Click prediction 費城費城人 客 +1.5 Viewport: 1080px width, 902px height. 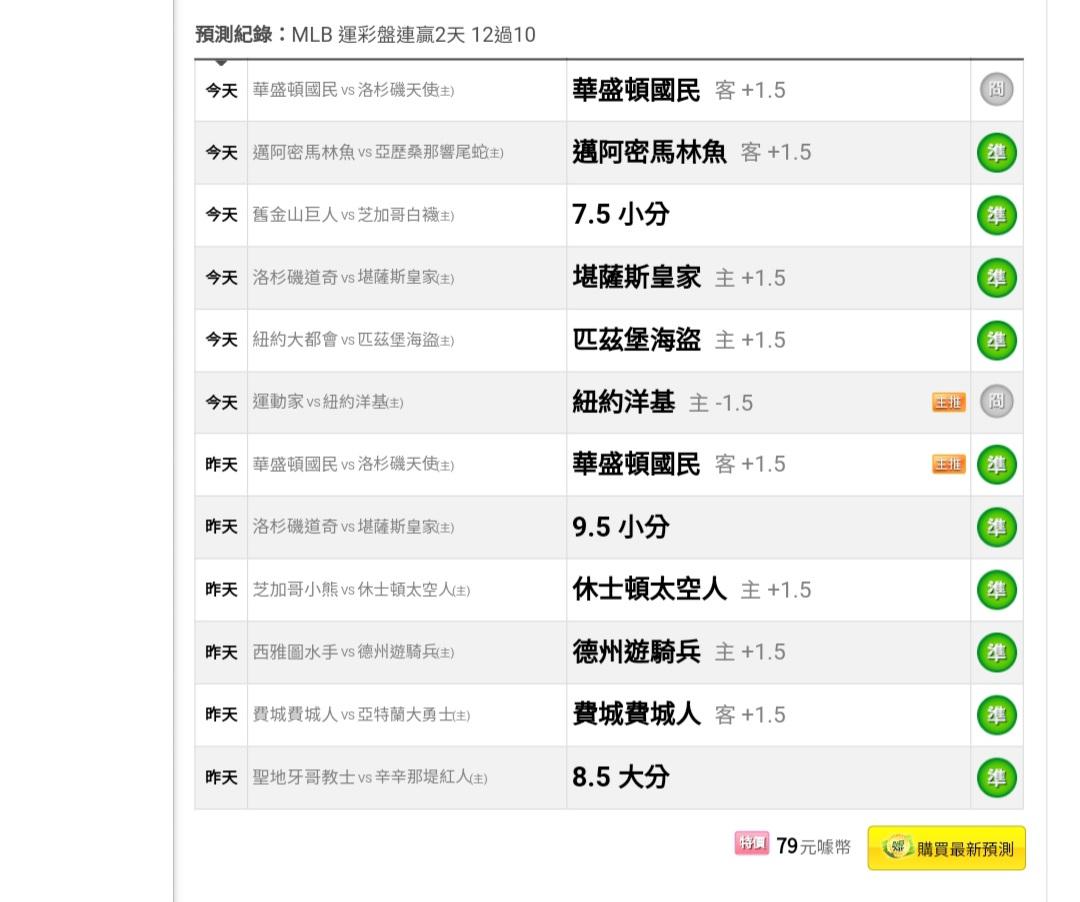coord(678,715)
